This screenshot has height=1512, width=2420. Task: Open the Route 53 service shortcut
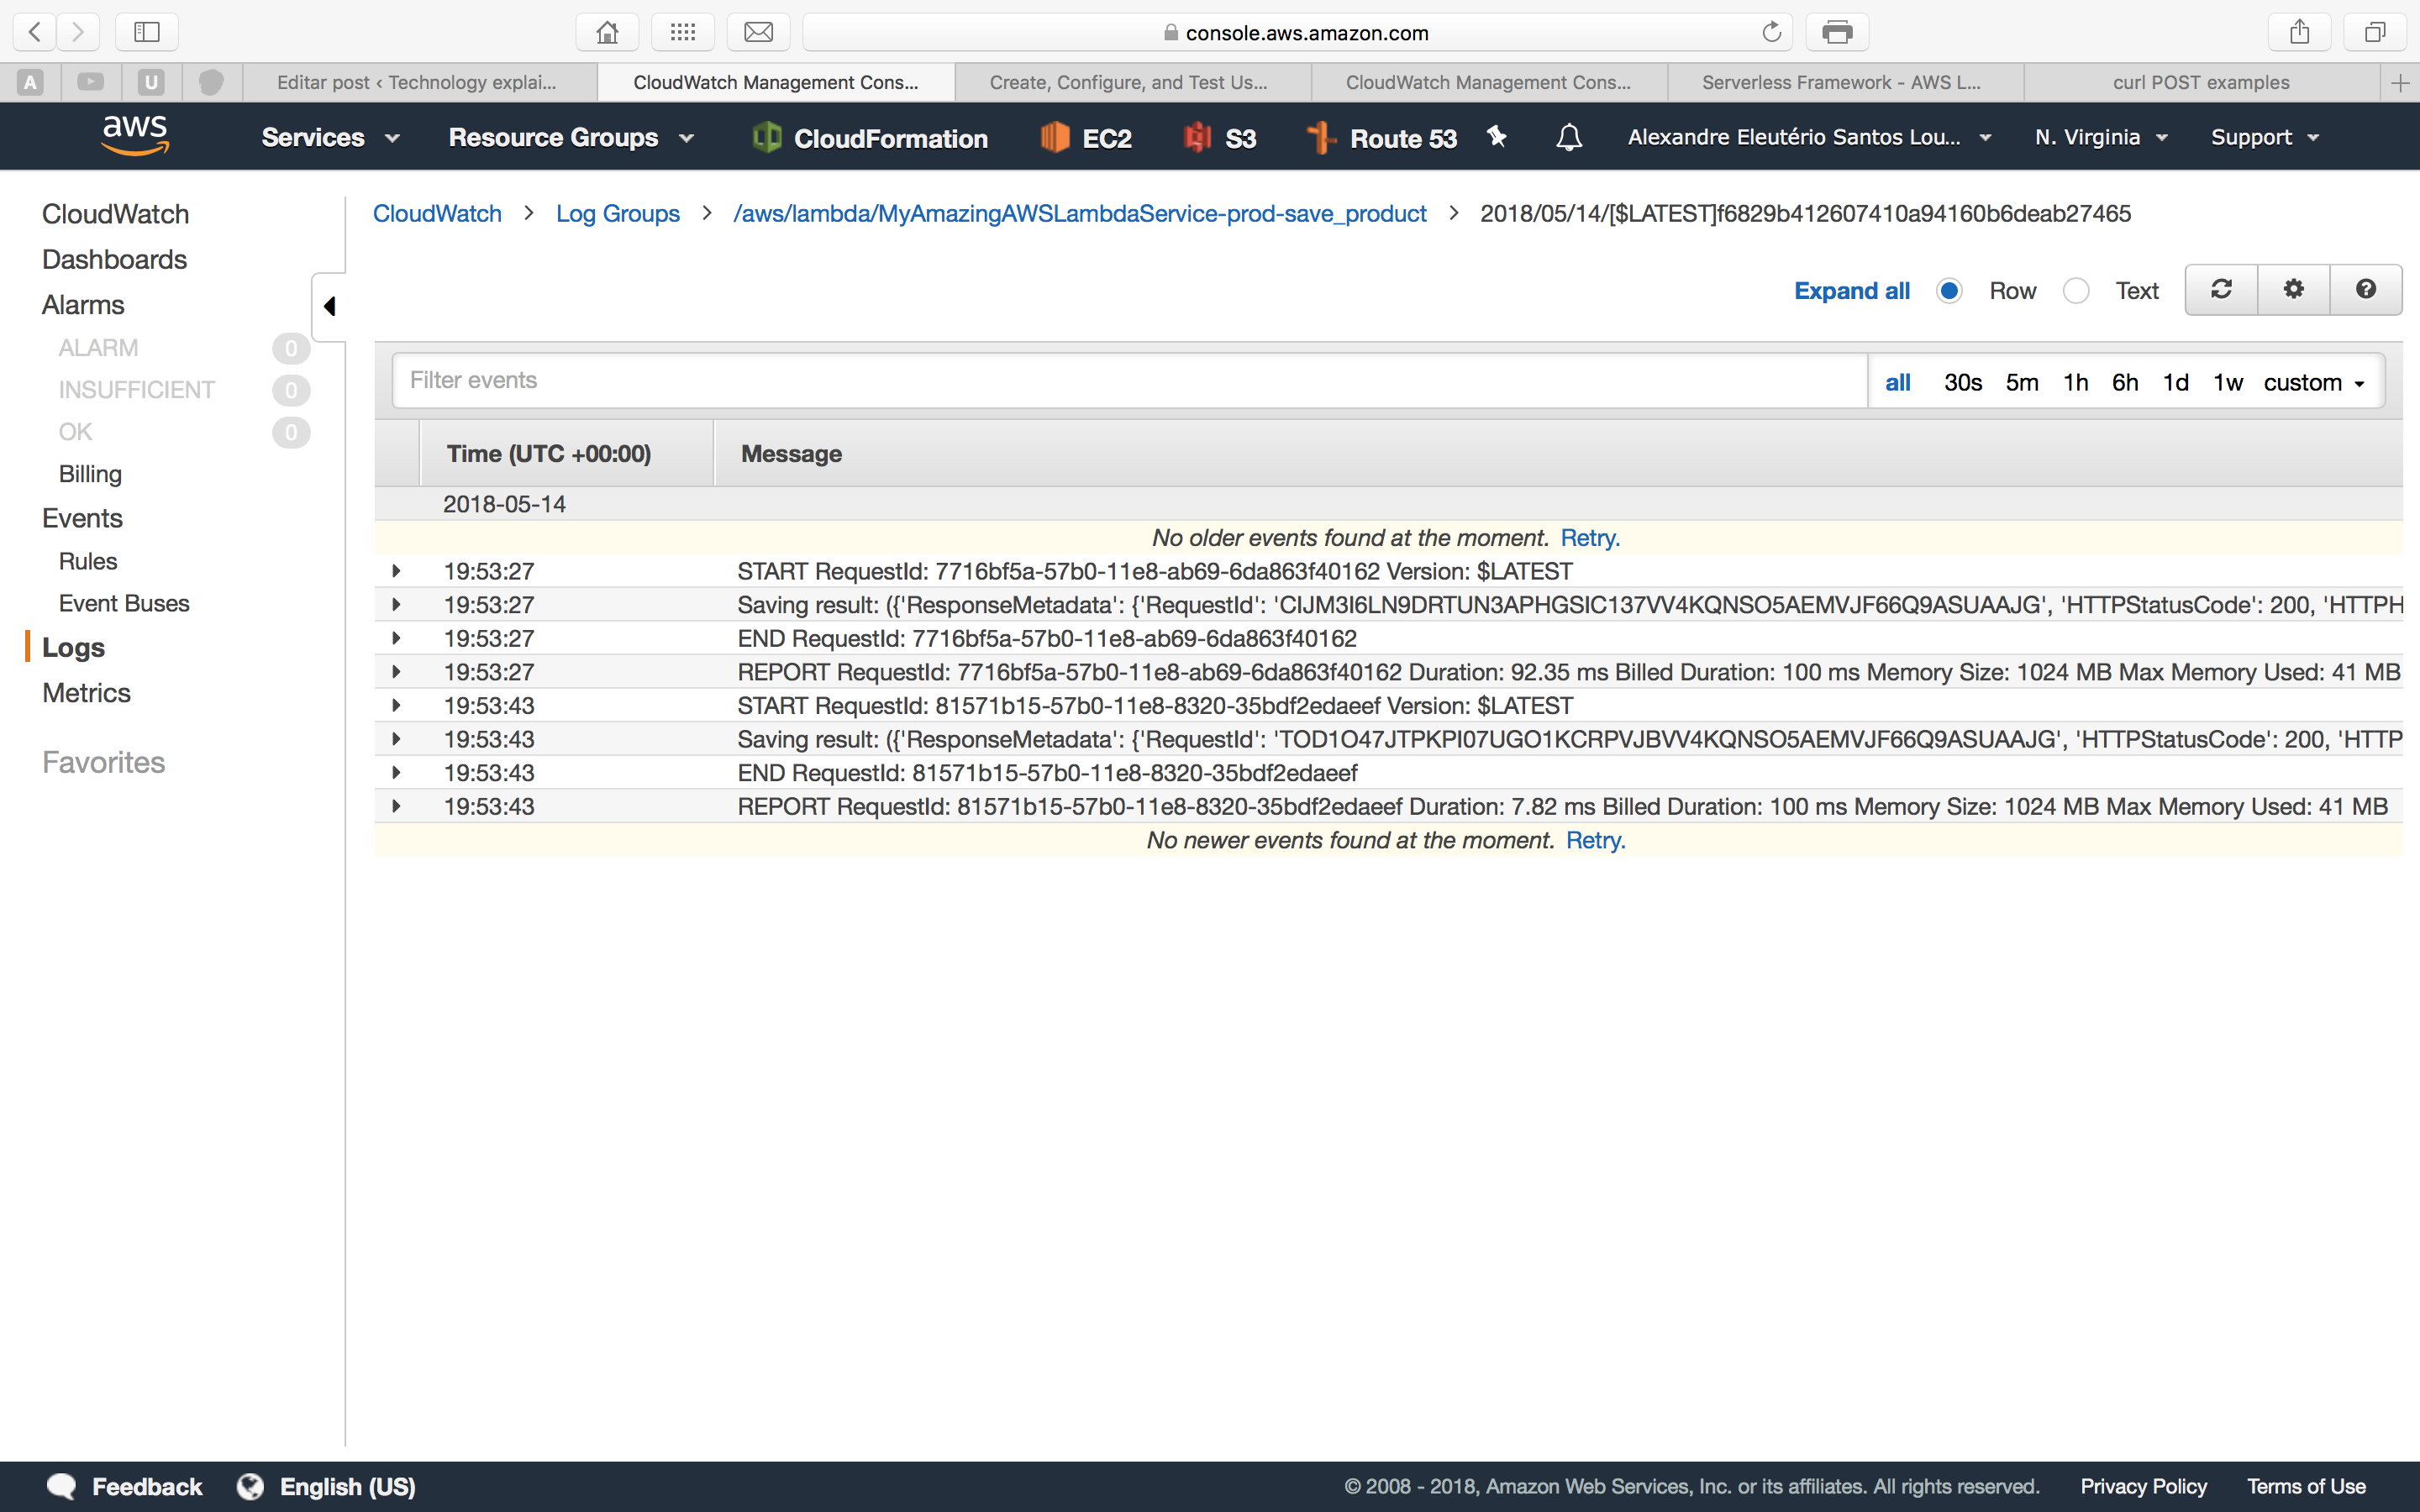pyautogui.click(x=1382, y=137)
